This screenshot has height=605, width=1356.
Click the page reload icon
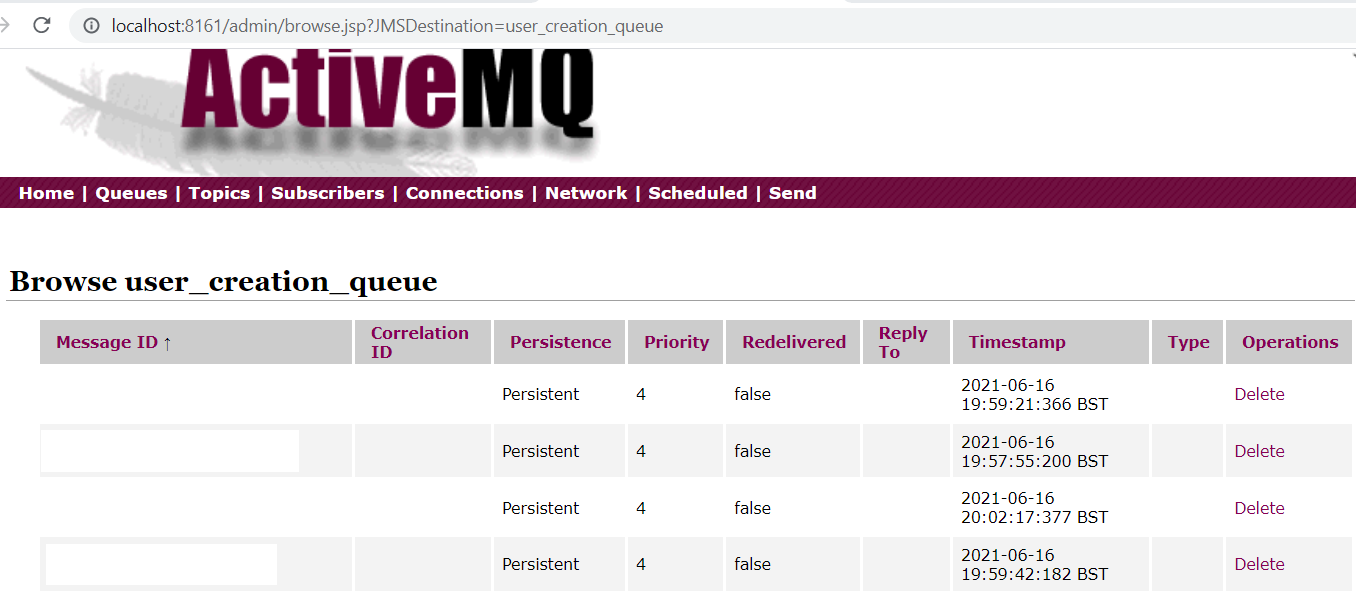pos(41,25)
